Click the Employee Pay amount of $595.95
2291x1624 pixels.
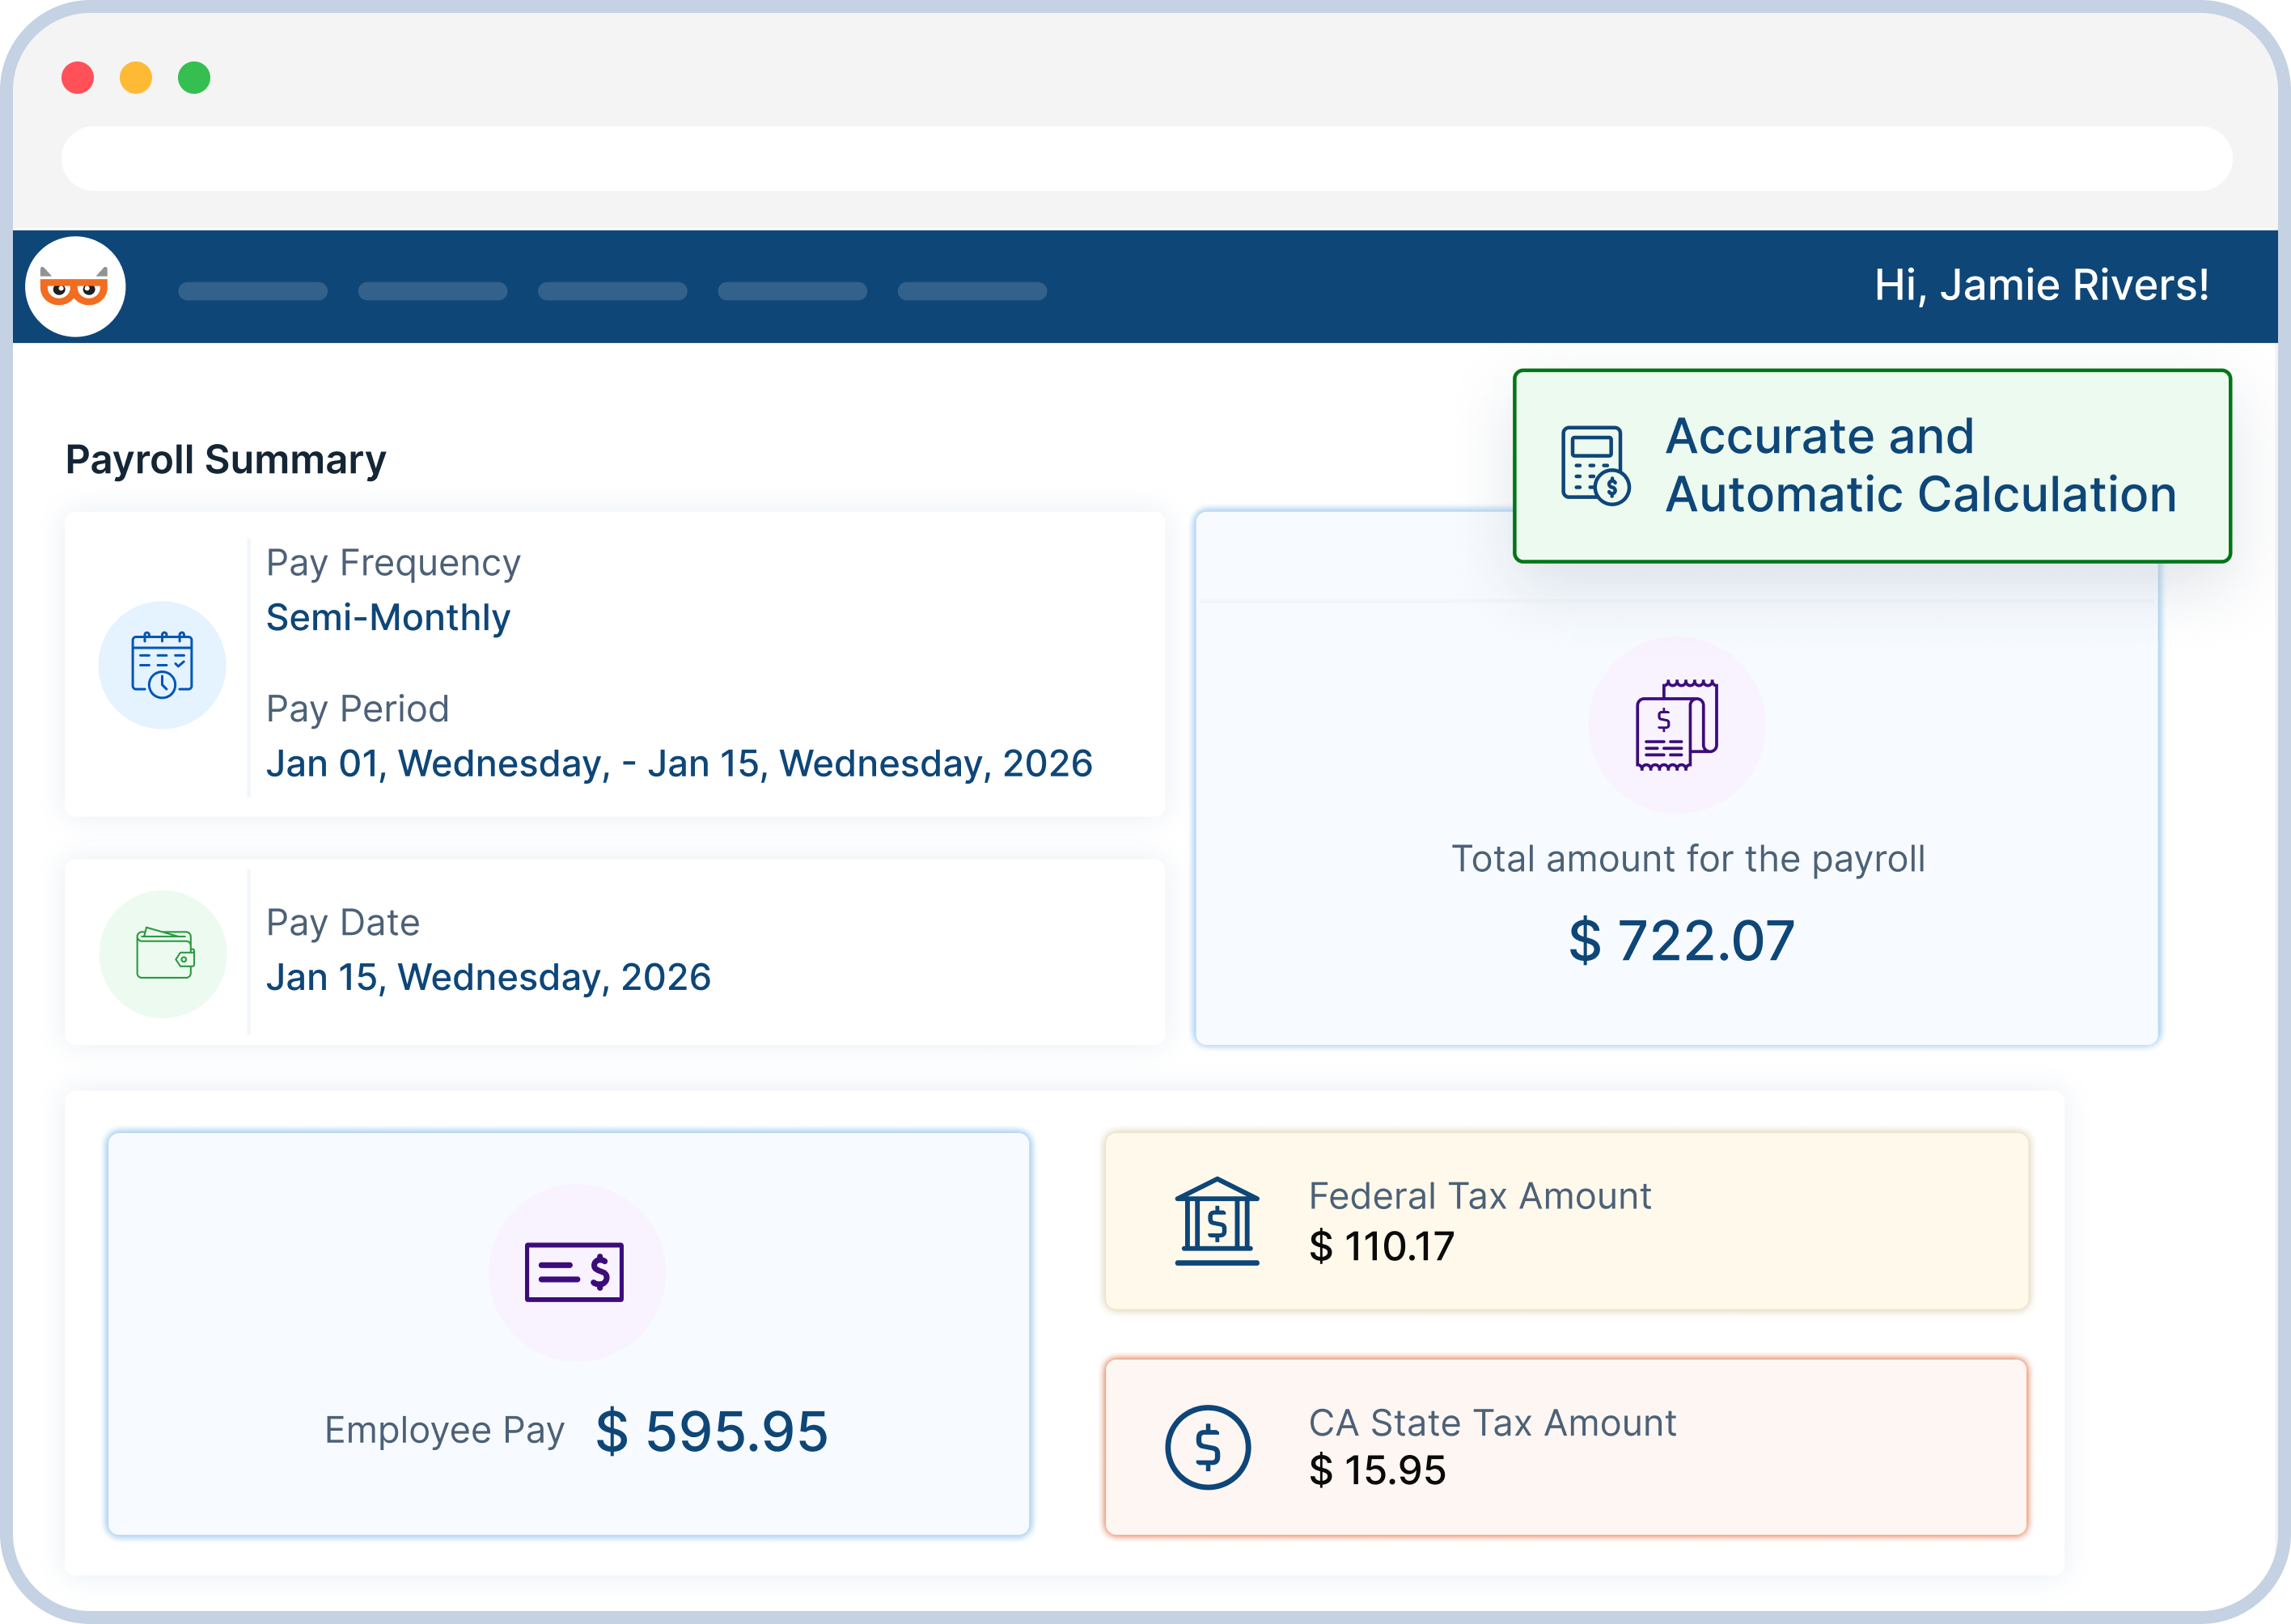point(713,1430)
